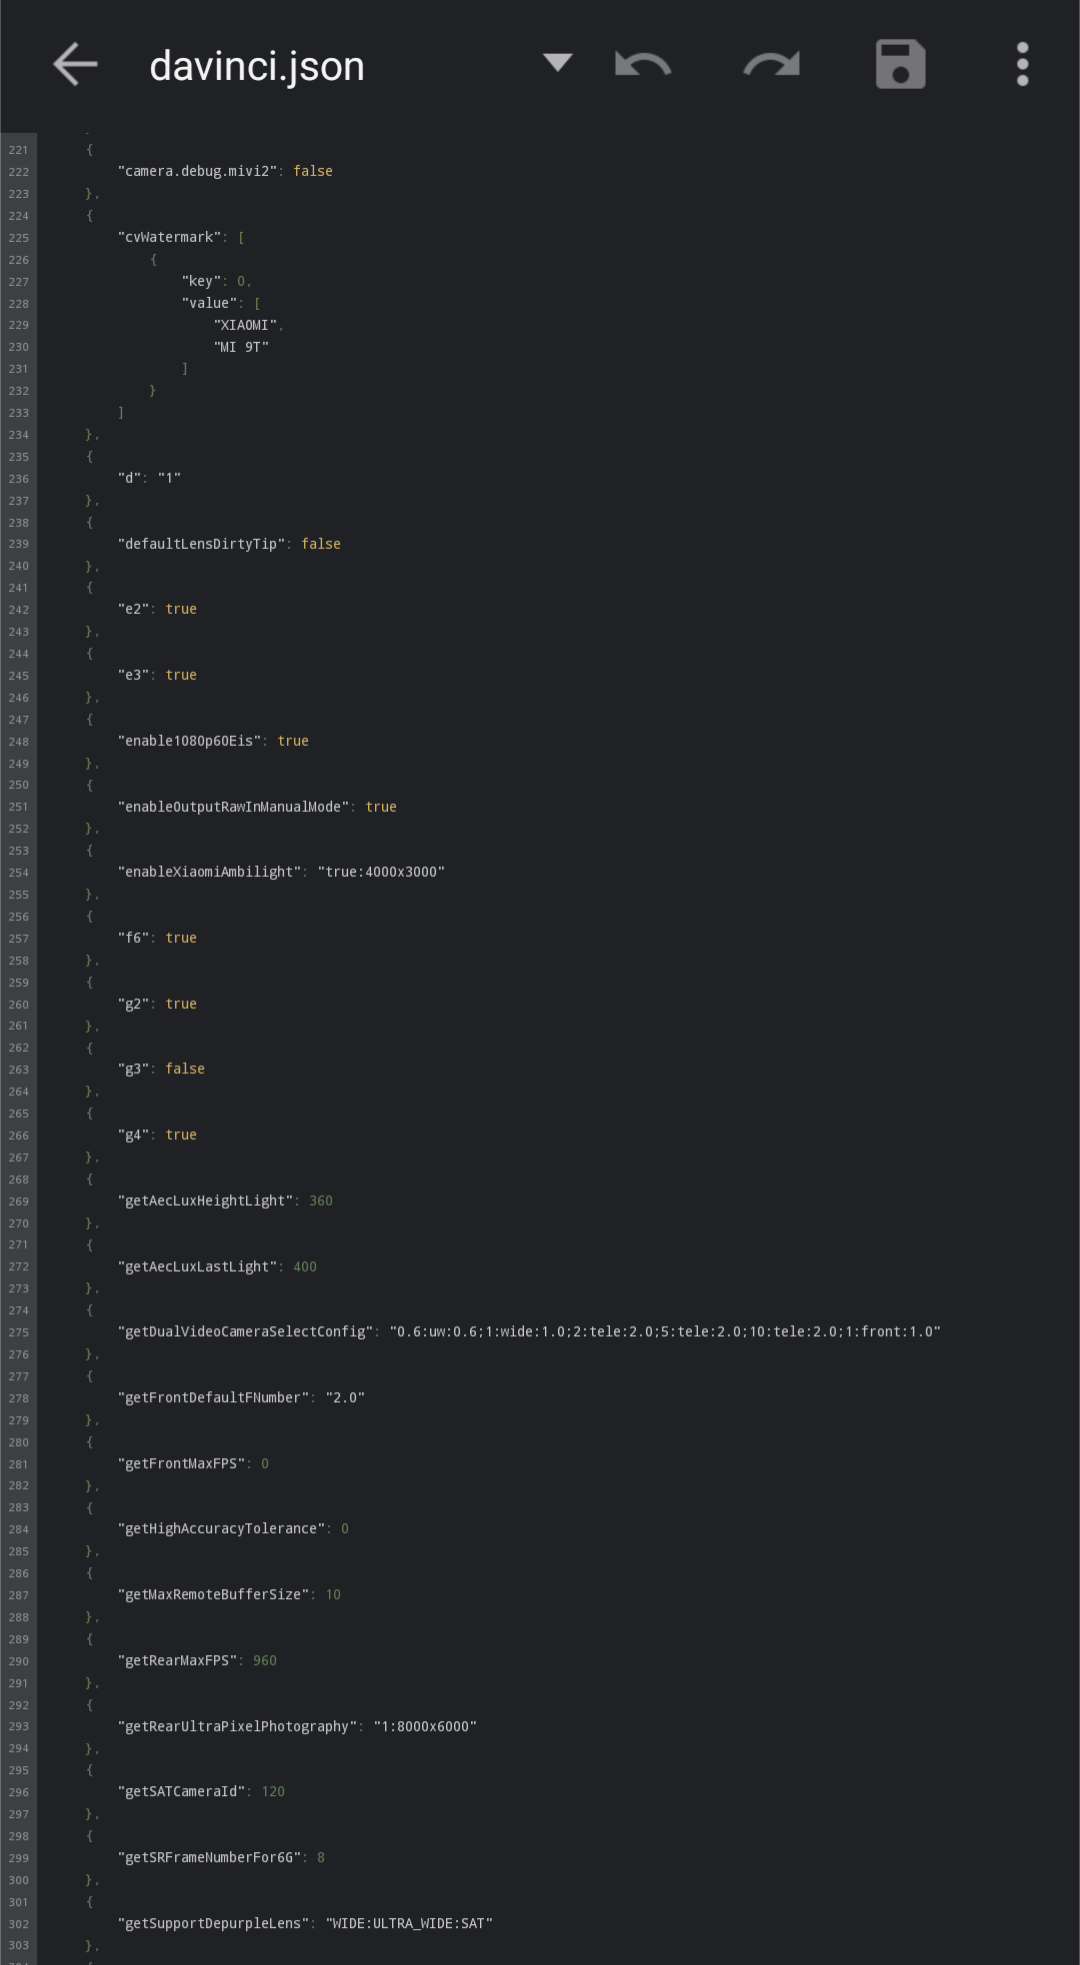The width and height of the screenshot is (1080, 1965).
Task: Expand the file dropdown triangle
Action: pos(557,63)
